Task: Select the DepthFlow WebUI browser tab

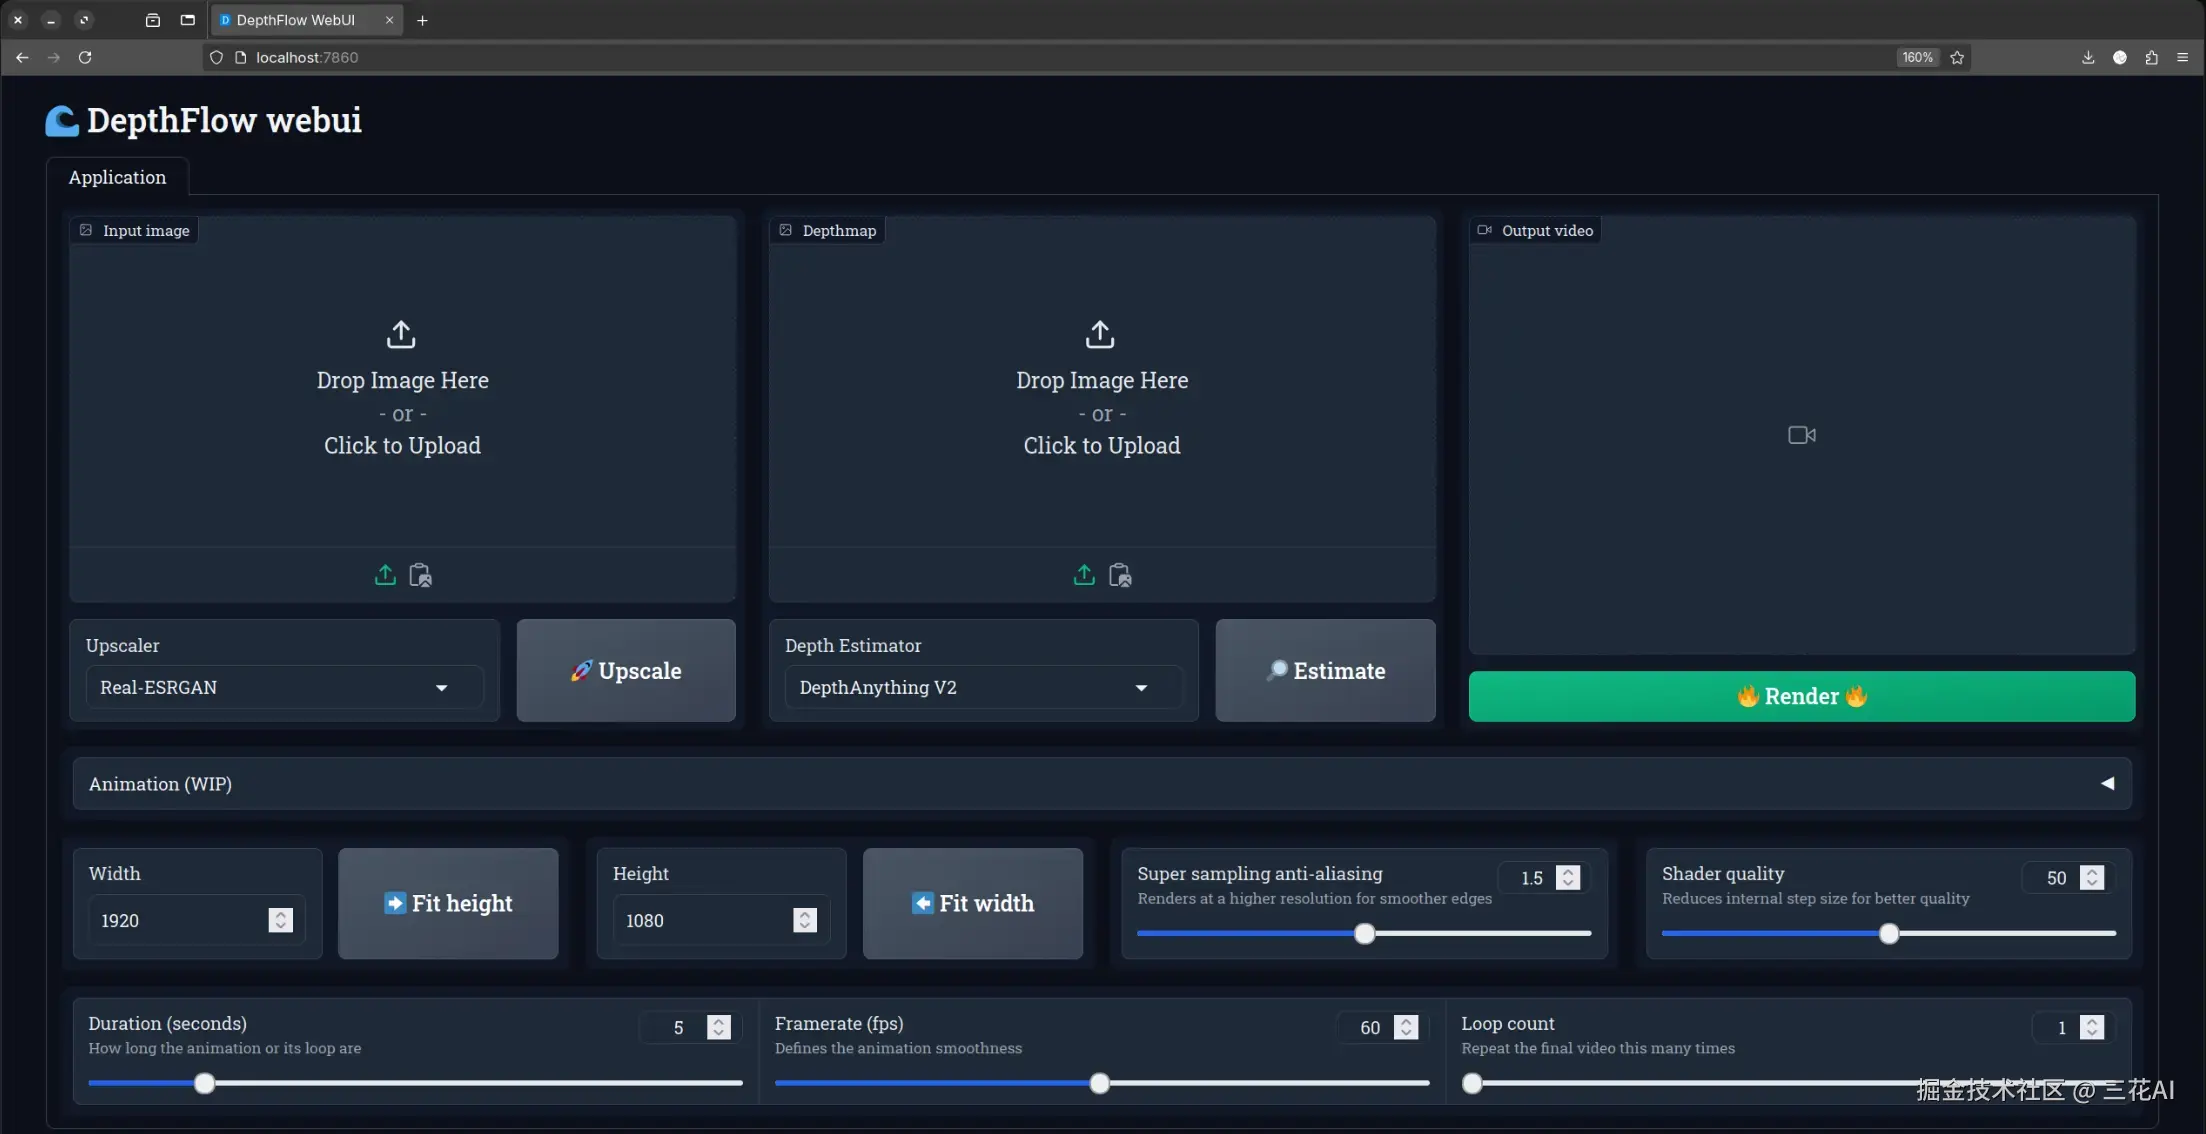Action: coord(295,20)
